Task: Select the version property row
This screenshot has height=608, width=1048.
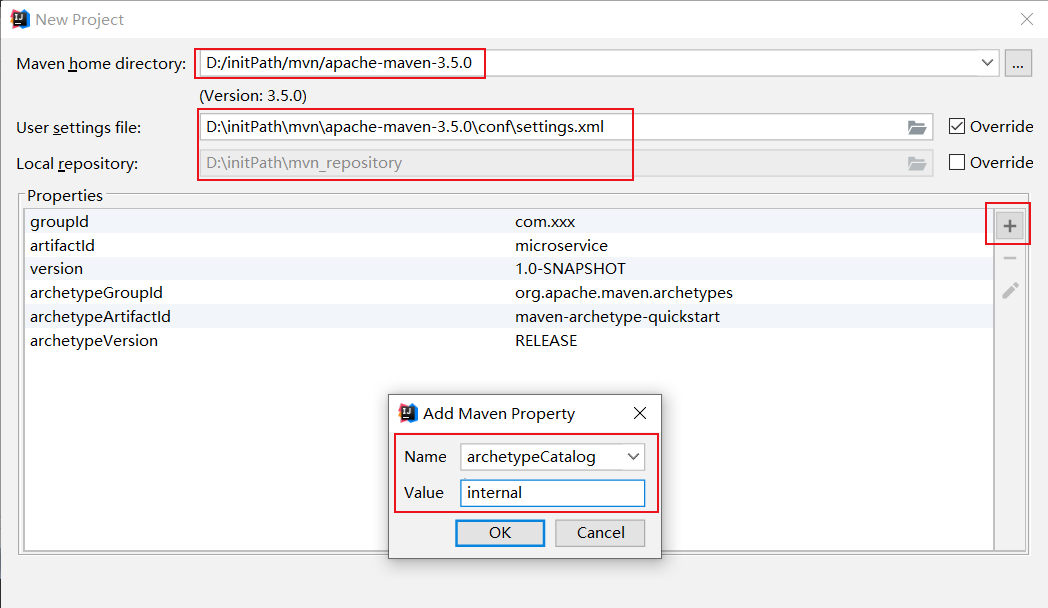Action: [509, 269]
